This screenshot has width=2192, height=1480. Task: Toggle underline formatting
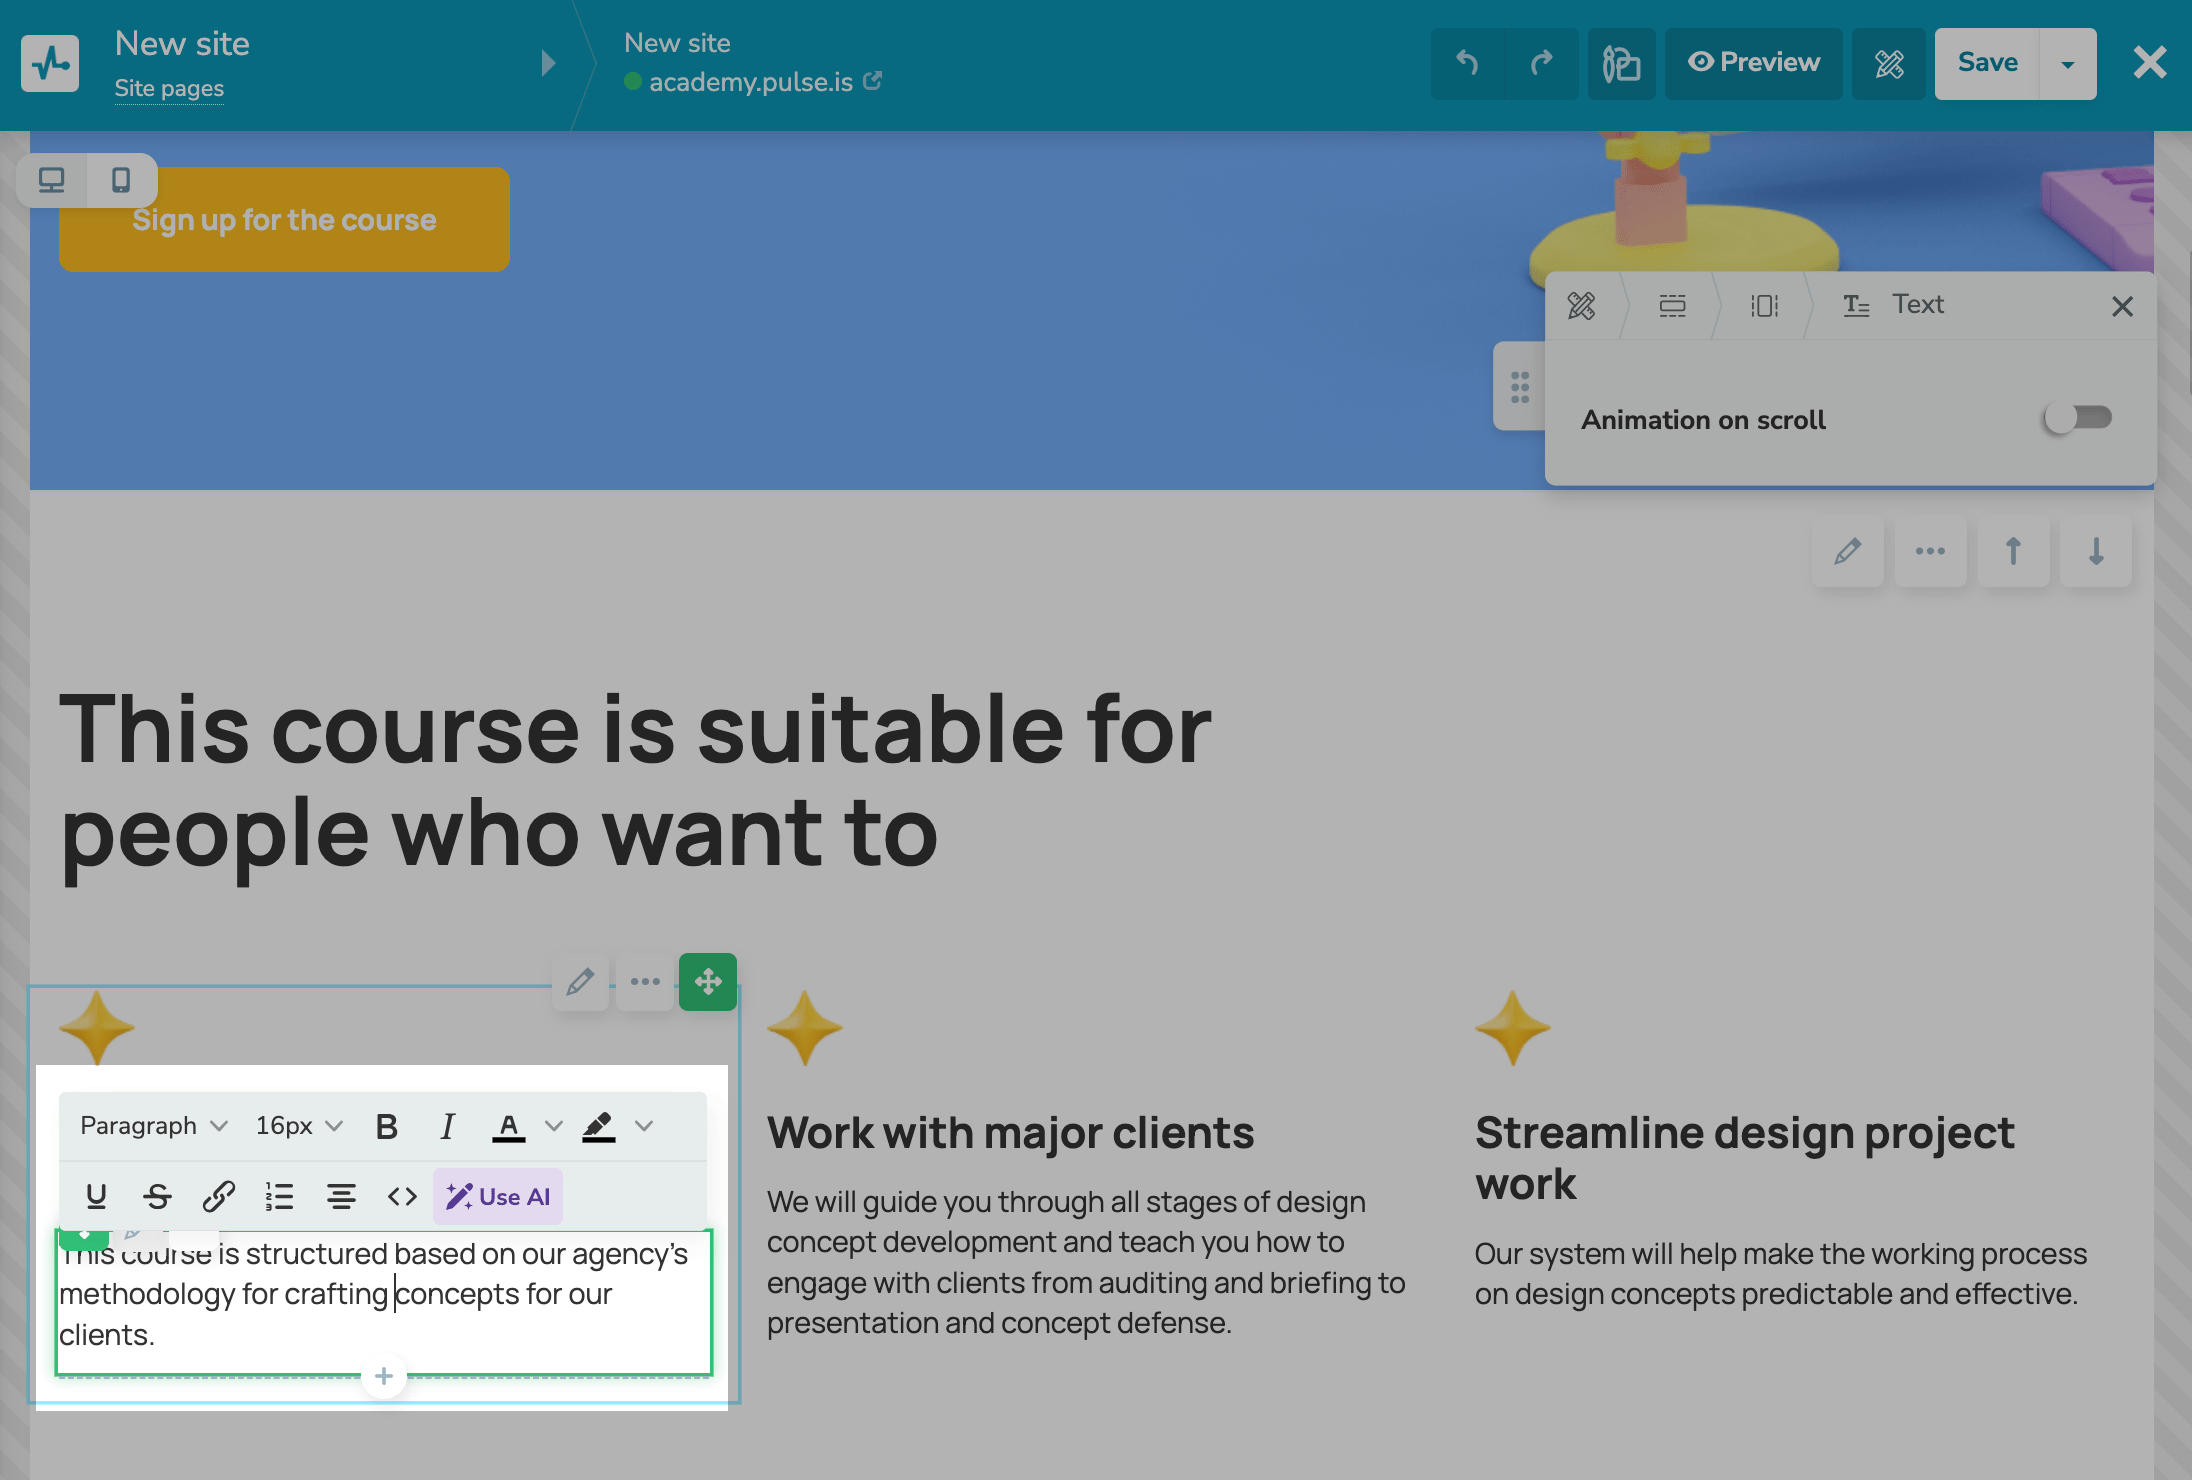(96, 1196)
